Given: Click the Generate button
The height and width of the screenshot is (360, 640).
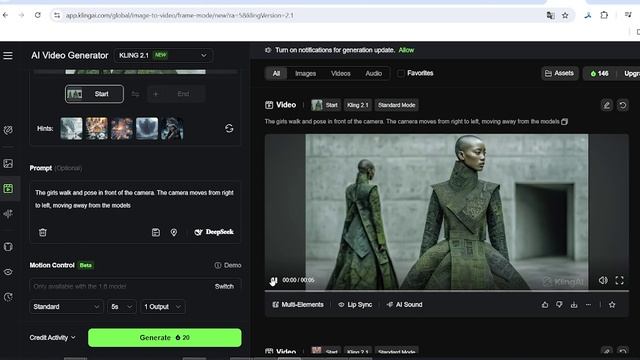Looking at the screenshot, I should click(164, 338).
